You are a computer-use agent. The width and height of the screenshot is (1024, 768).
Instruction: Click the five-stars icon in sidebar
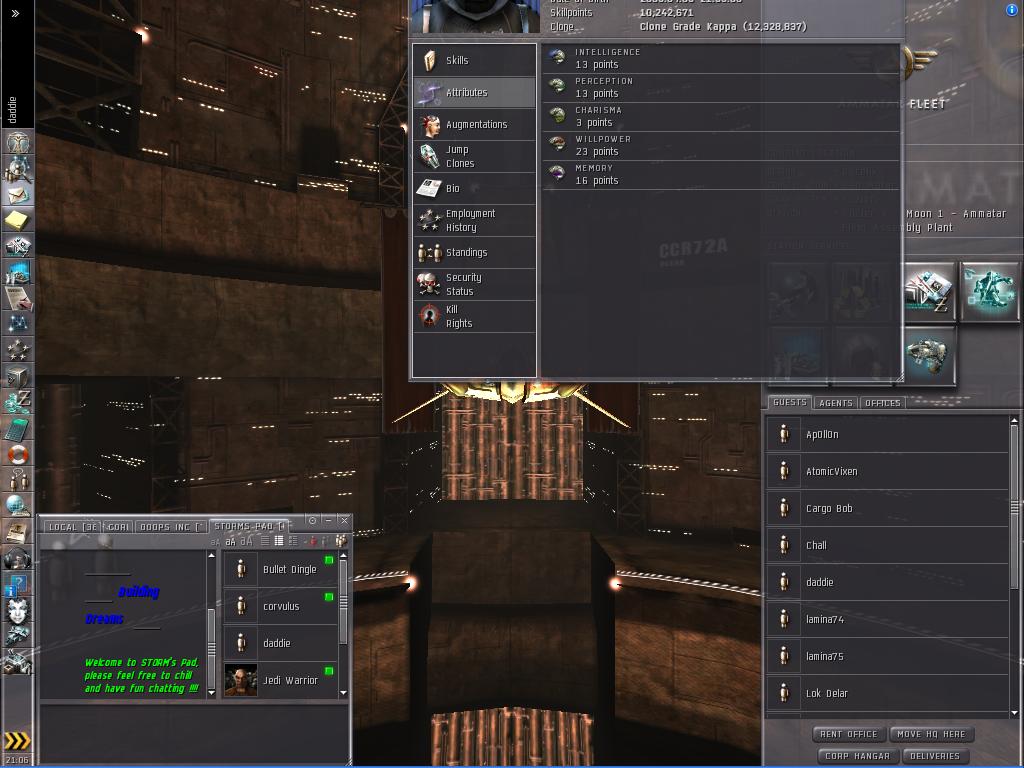(x=18, y=349)
